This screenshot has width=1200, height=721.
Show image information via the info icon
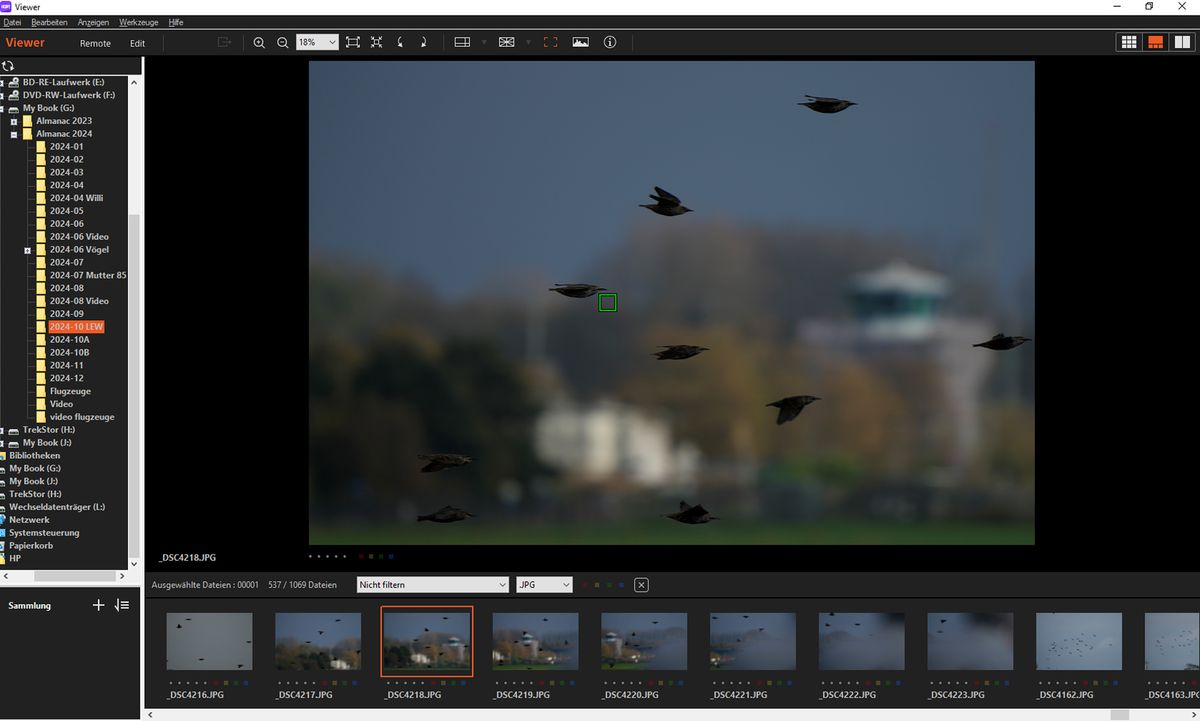[610, 42]
